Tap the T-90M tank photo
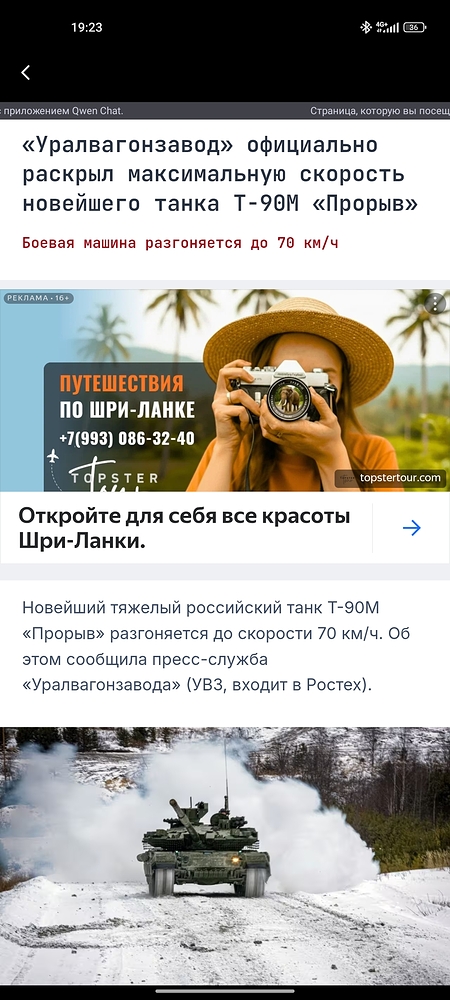The image size is (450, 1000). point(225,856)
